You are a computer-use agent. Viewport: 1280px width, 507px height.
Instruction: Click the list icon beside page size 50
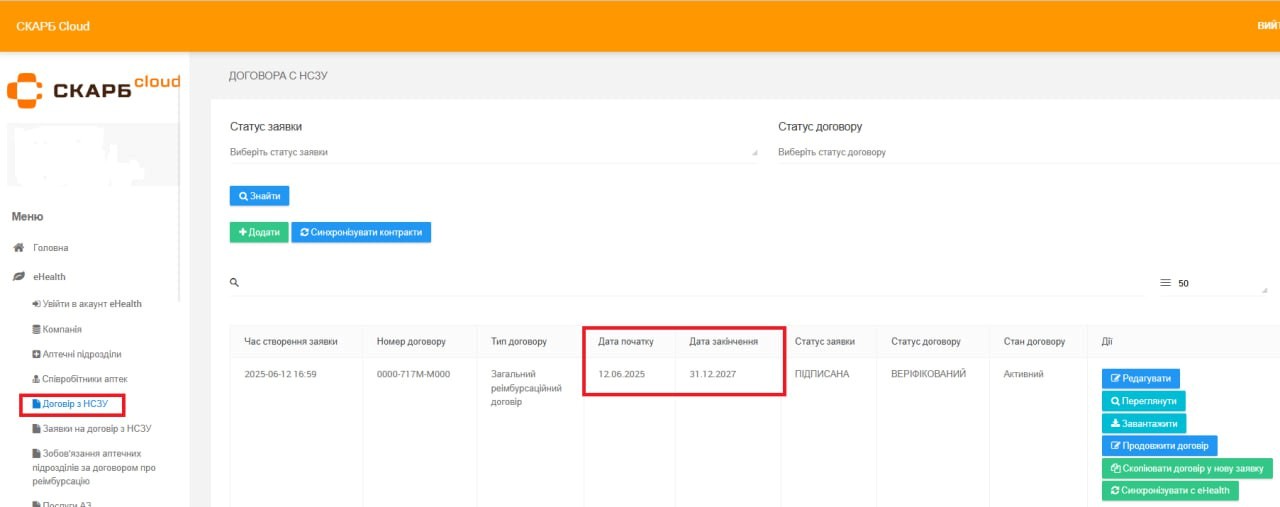[1165, 283]
